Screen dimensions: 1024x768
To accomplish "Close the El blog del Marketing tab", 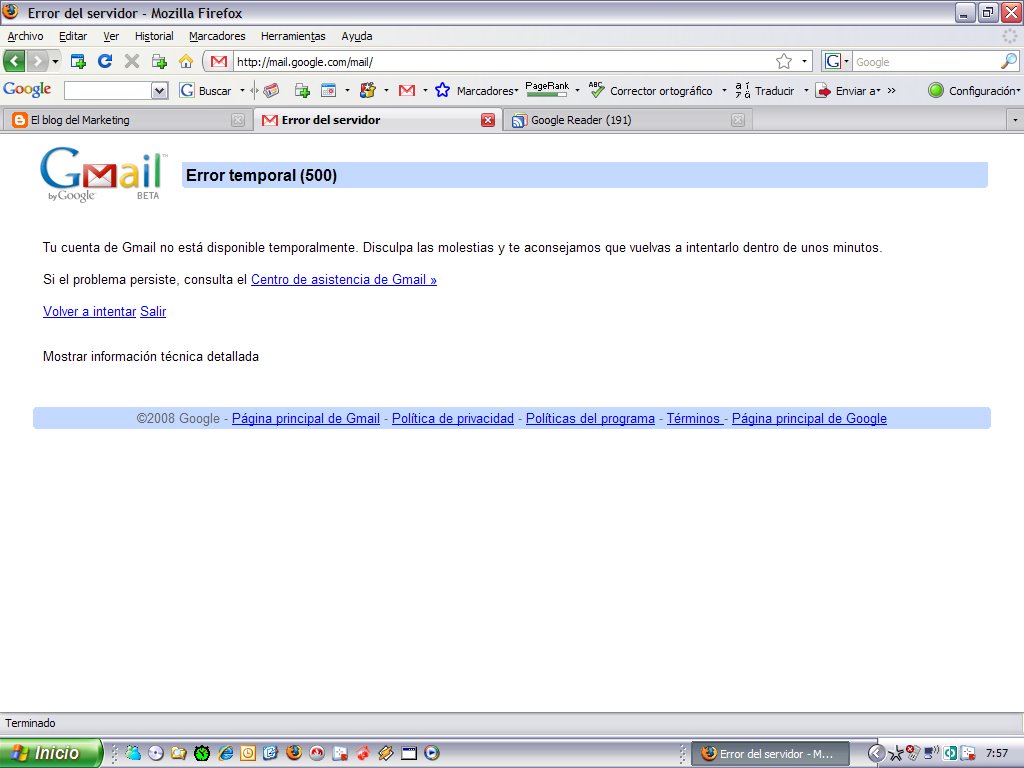I will (x=238, y=120).
